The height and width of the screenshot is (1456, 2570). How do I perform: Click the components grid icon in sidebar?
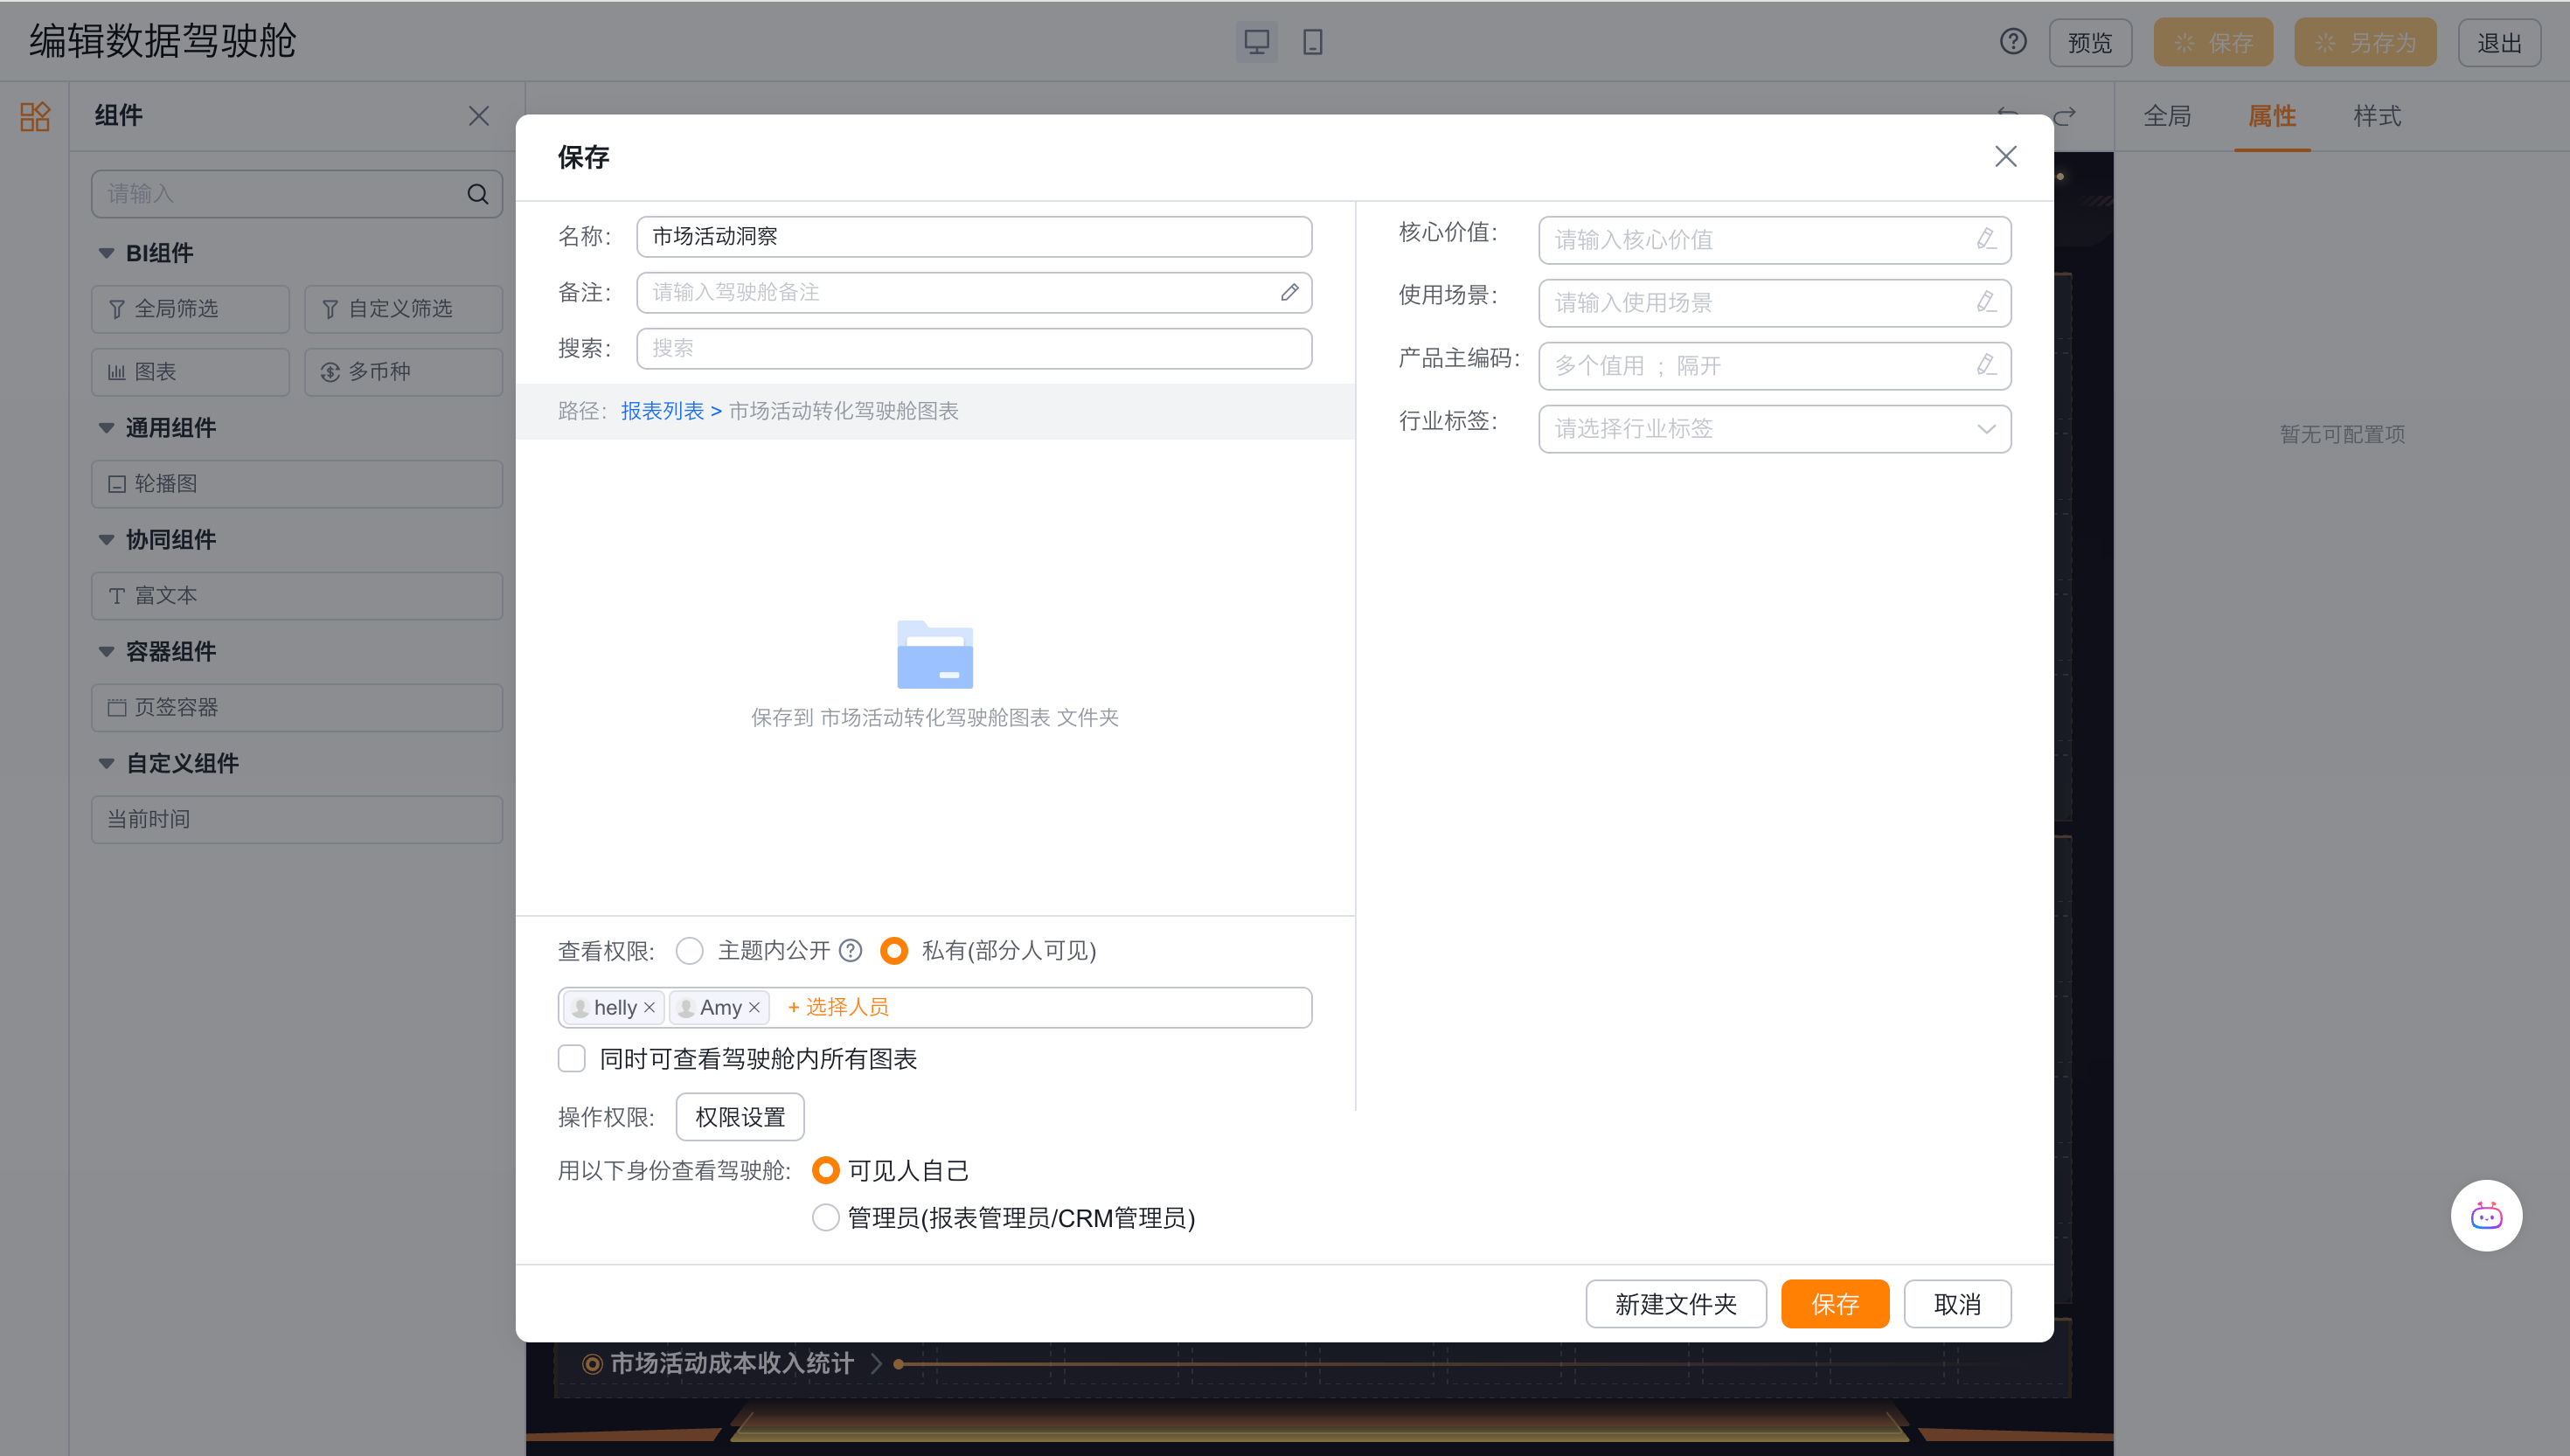35,116
